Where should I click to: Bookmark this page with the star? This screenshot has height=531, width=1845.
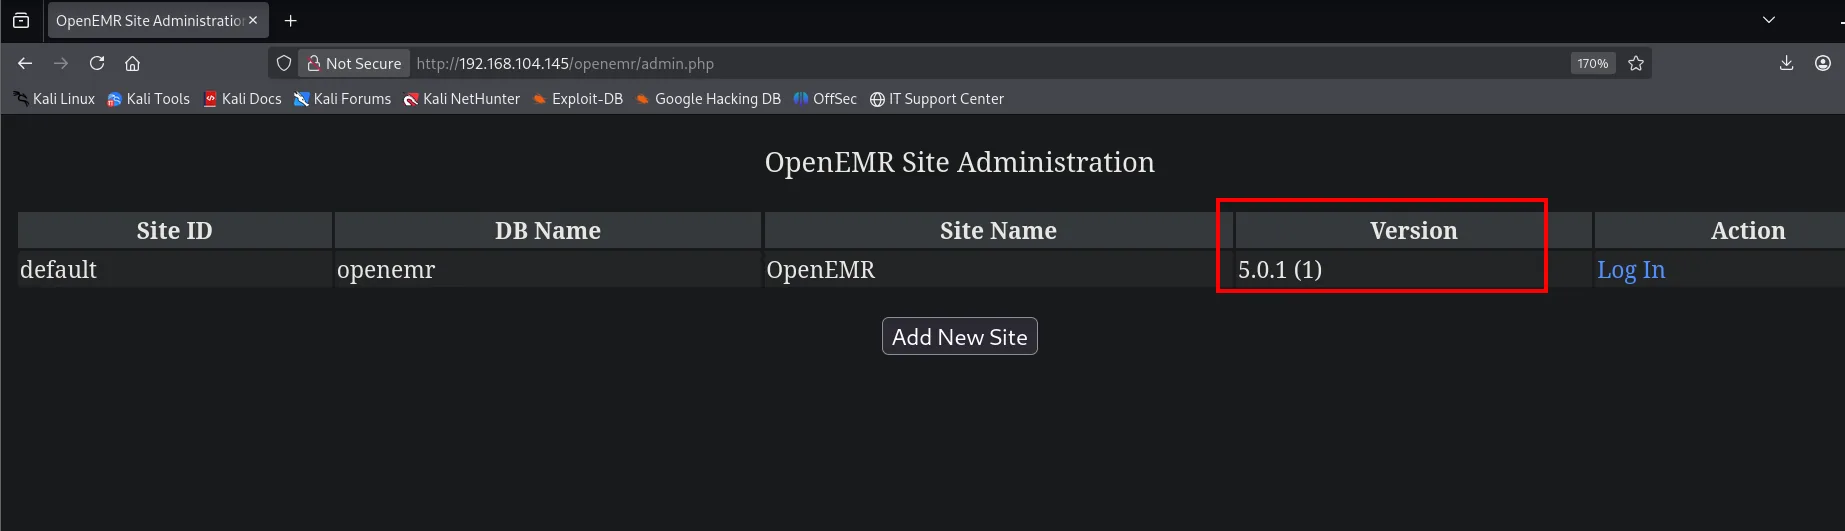click(x=1636, y=63)
